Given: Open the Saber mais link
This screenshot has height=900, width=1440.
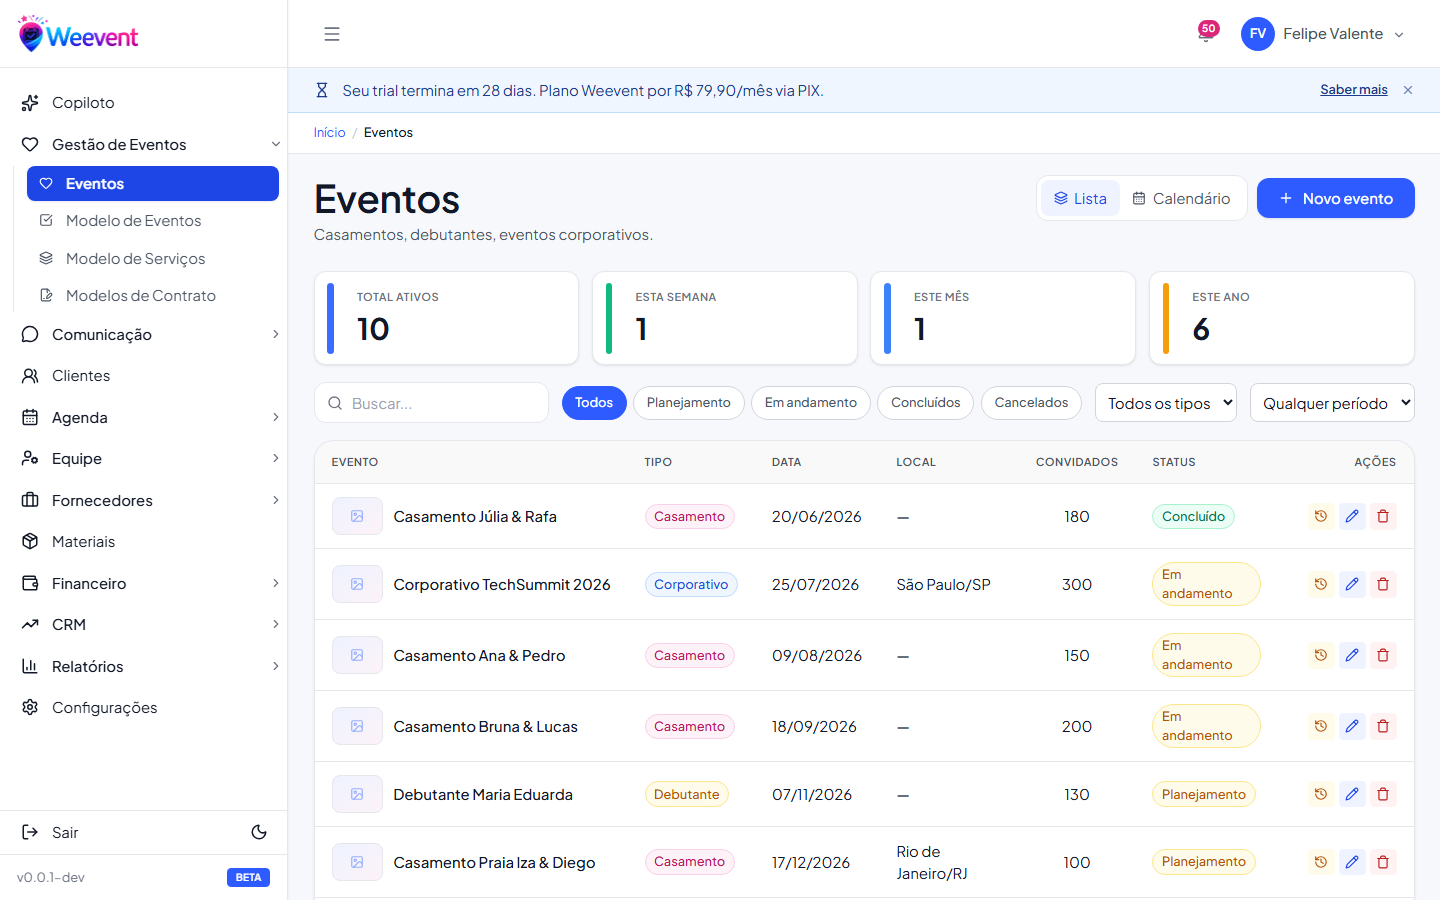Looking at the screenshot, I should click(x=1353, y=90).
